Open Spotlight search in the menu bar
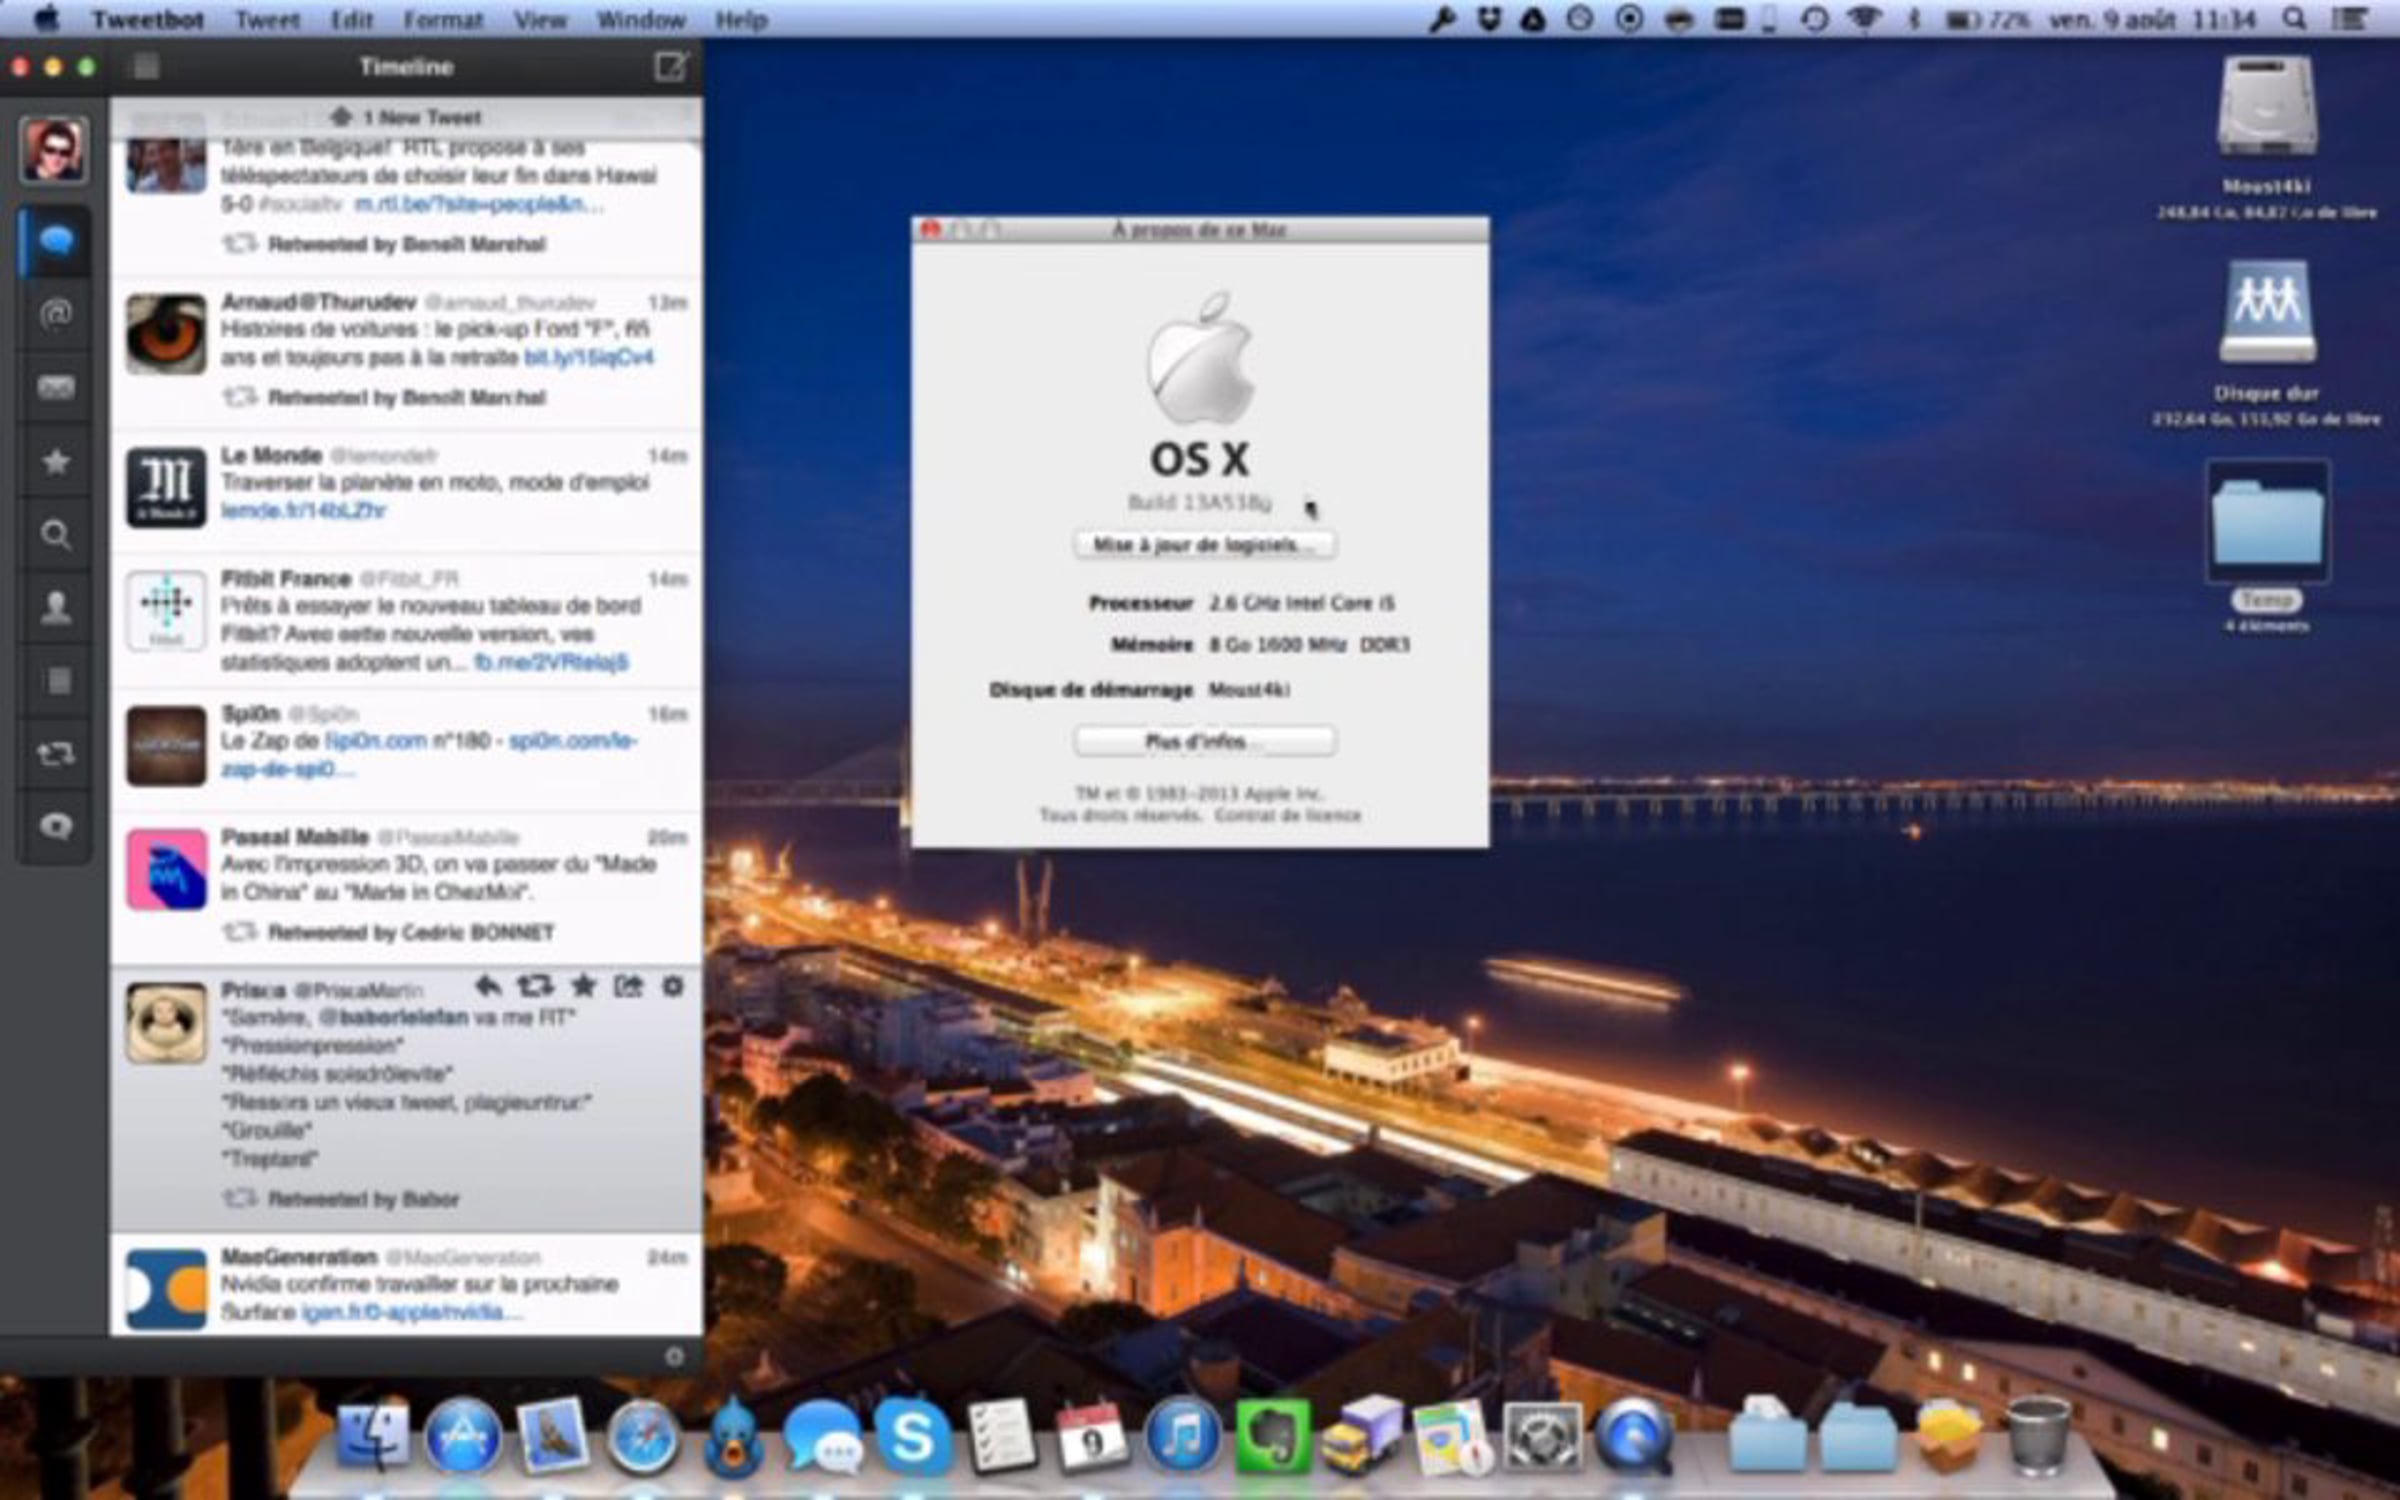Image resolution: width=2400 pixels, height=1500 pixels. click(2295, 19)
